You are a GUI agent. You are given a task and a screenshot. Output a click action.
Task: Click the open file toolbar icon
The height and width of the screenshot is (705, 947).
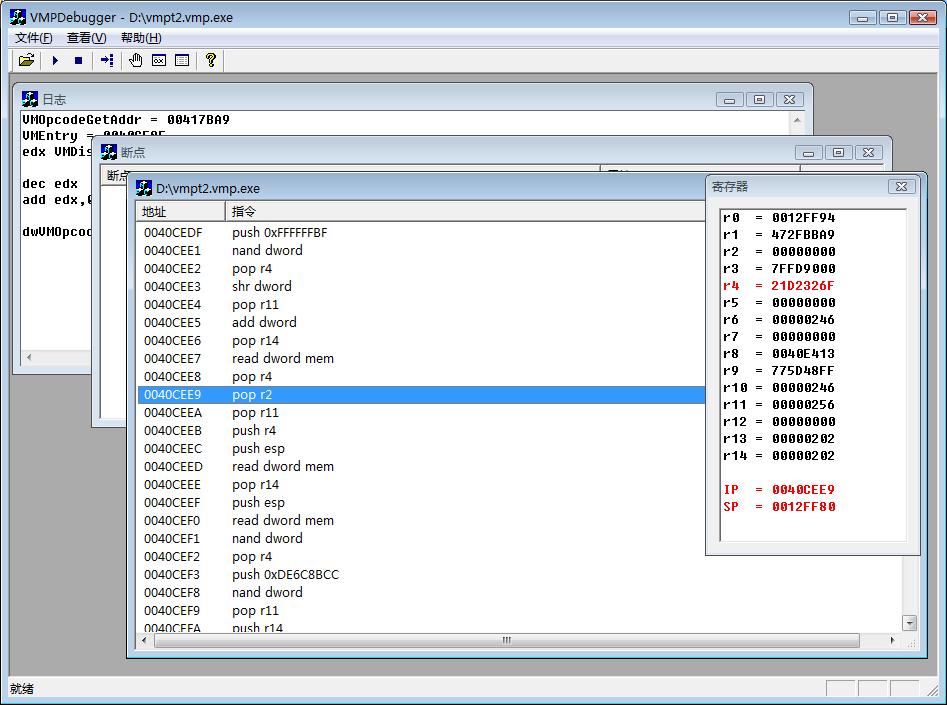tap(26, 60)
